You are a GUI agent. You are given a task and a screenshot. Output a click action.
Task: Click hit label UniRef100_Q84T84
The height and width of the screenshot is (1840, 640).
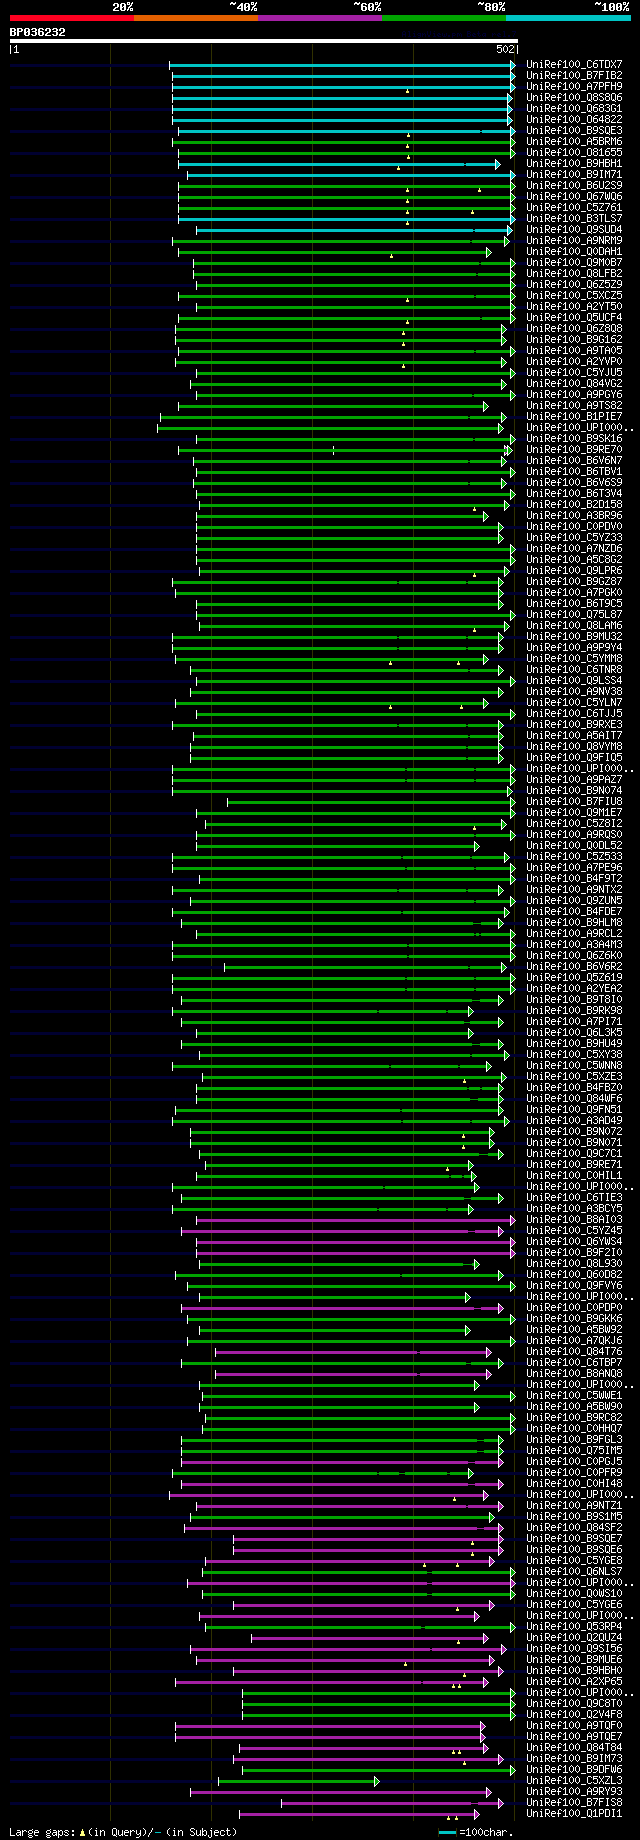coord(574,1747)
